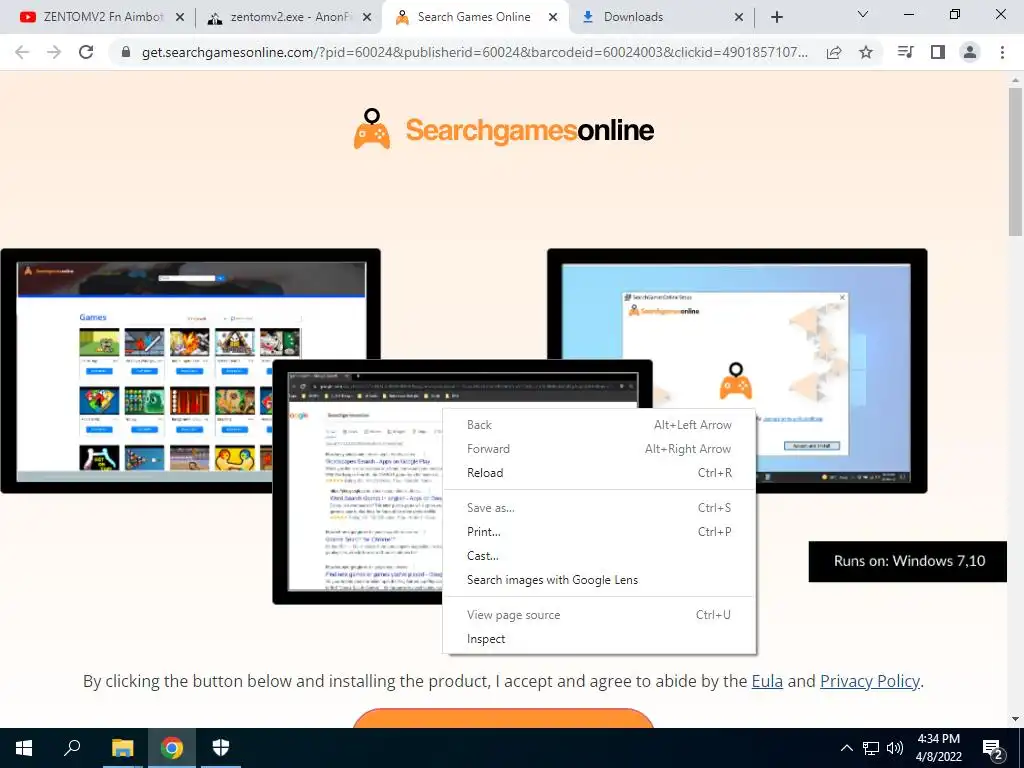Open Windows Security shield in taskbar

221,748
